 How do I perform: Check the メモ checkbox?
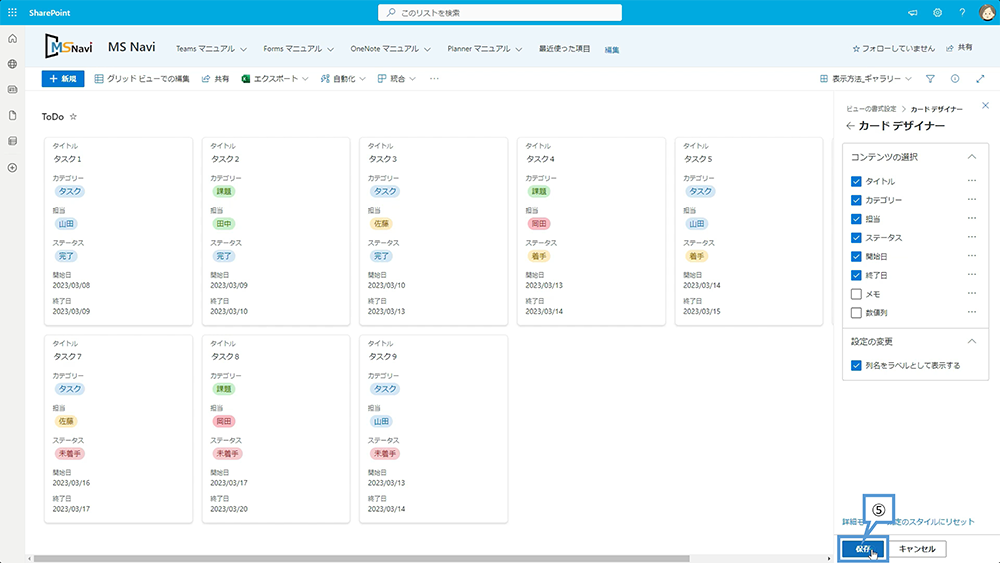856,294
